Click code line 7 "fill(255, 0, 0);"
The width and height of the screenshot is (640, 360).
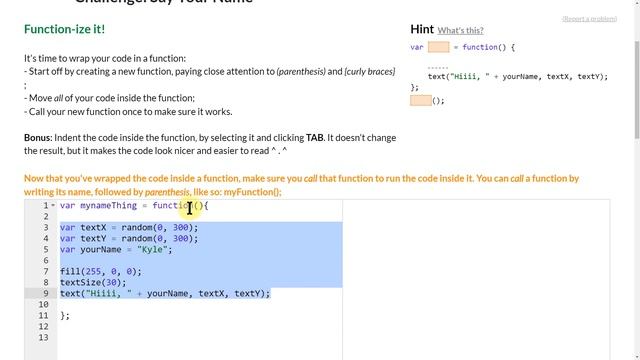[101, 271]
